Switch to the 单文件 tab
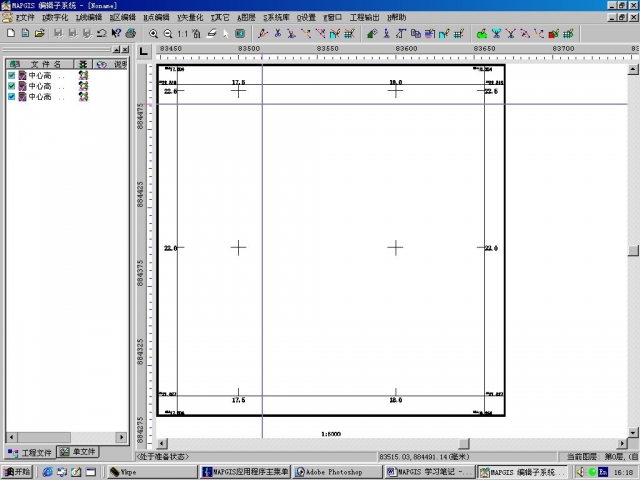This screenshot has height=480, width=640. click(77, 452)
